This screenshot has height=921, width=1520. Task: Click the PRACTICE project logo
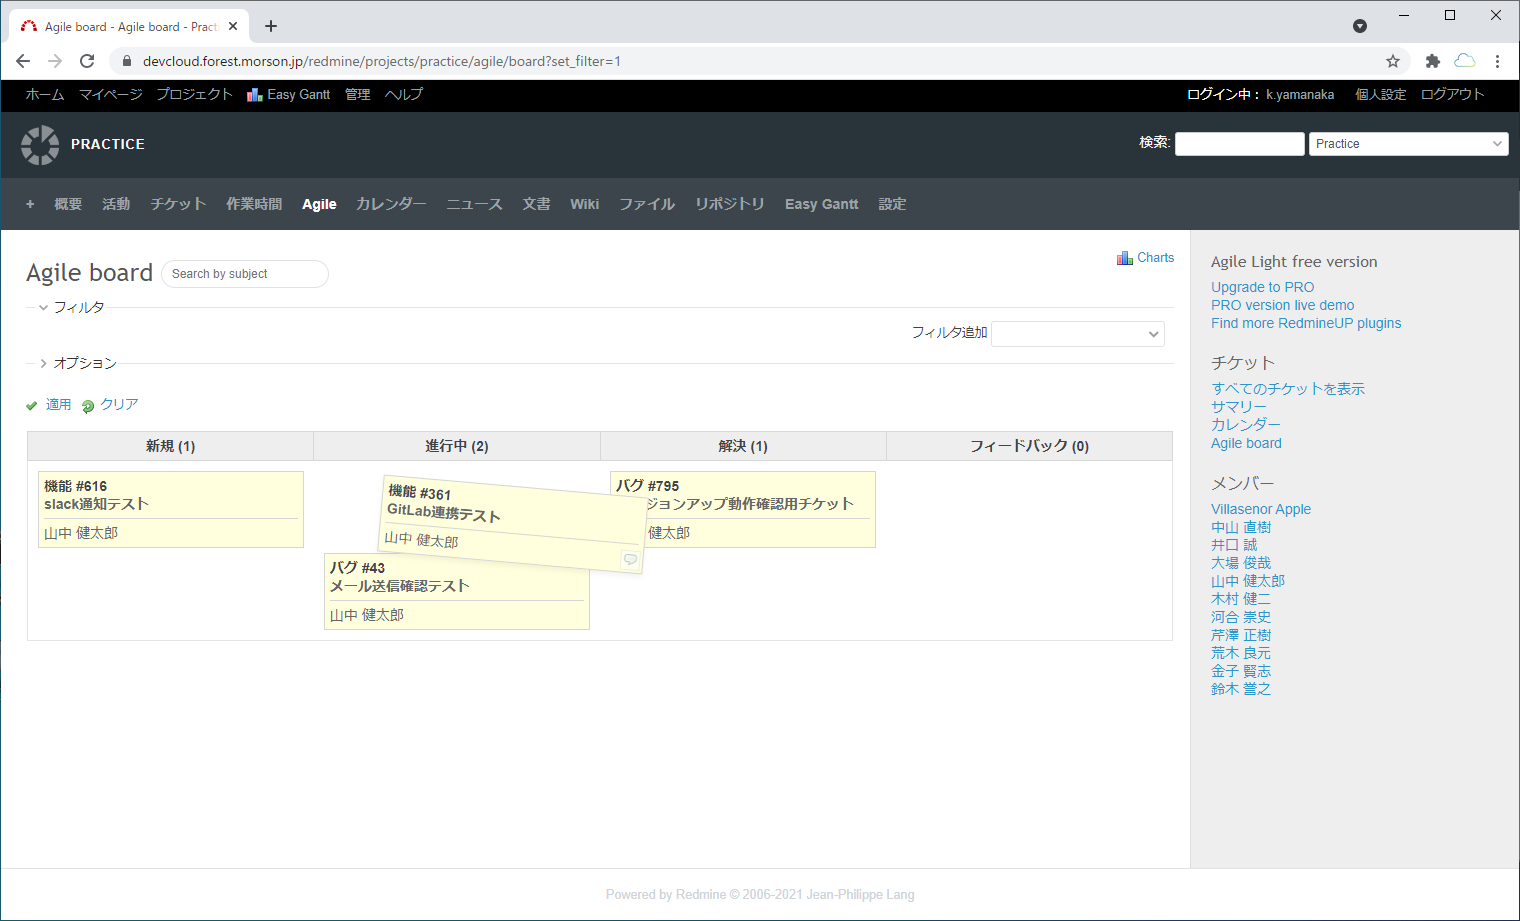coord(40,145)
